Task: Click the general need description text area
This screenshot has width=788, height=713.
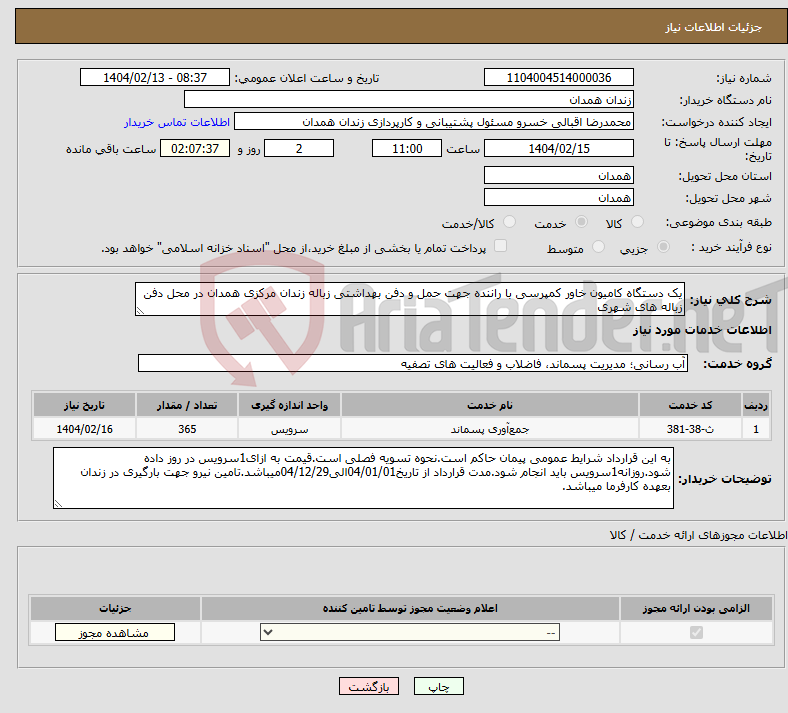Action: [x=410, y=299]
